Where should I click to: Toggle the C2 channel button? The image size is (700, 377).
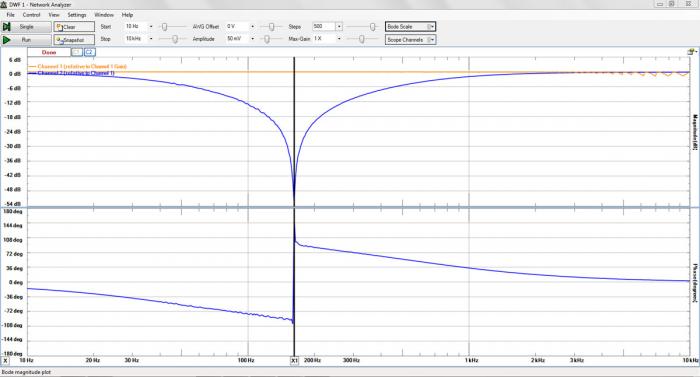point(89,52)
